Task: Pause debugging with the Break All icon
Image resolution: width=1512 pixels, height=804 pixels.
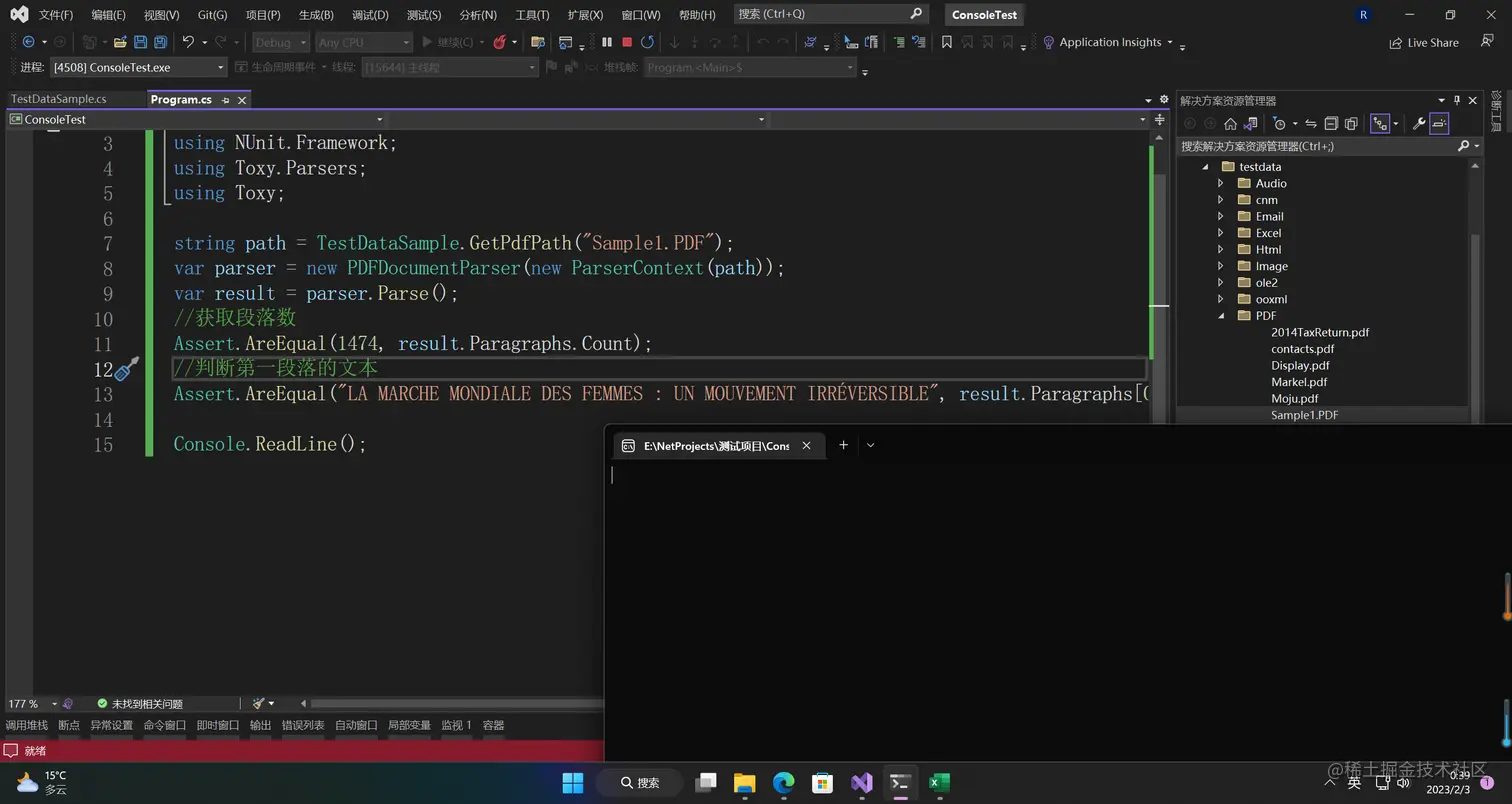Action: pos(606,42)
